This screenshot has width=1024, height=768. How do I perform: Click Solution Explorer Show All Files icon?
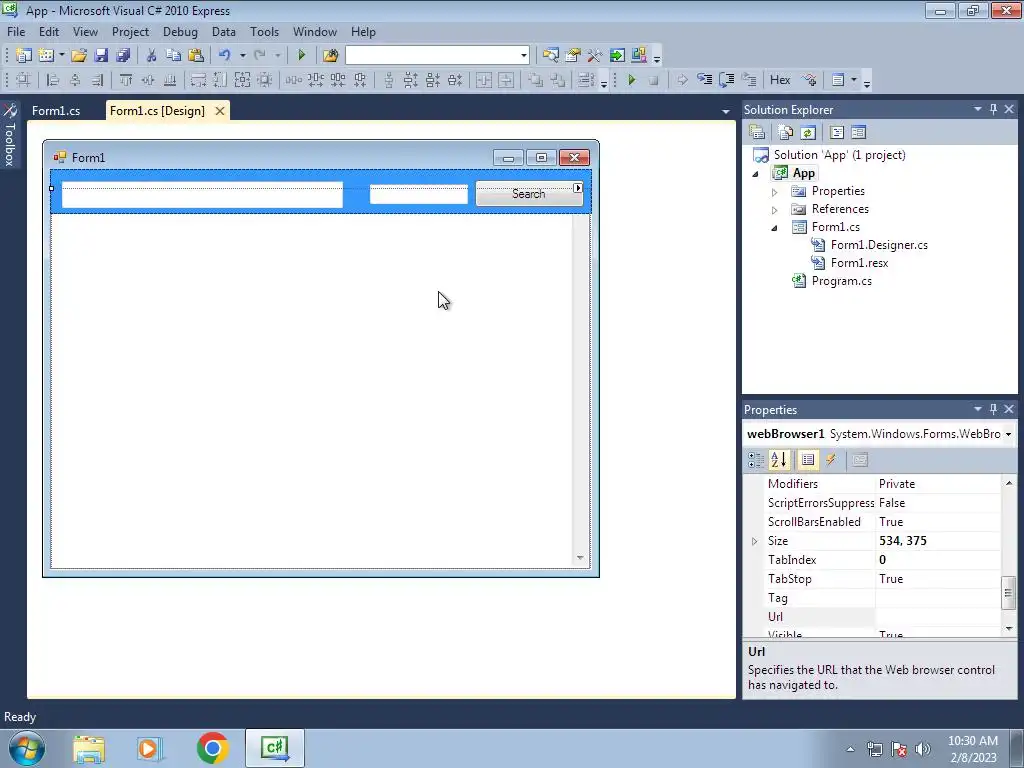point(786,133)
